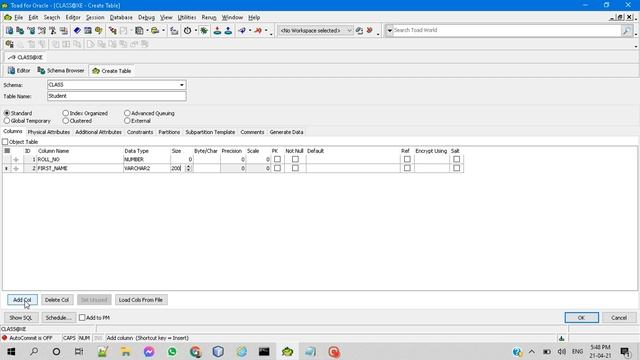Select the Advanced Queuing radio option
The image size is (640, 360).
[x=127, y=113]
